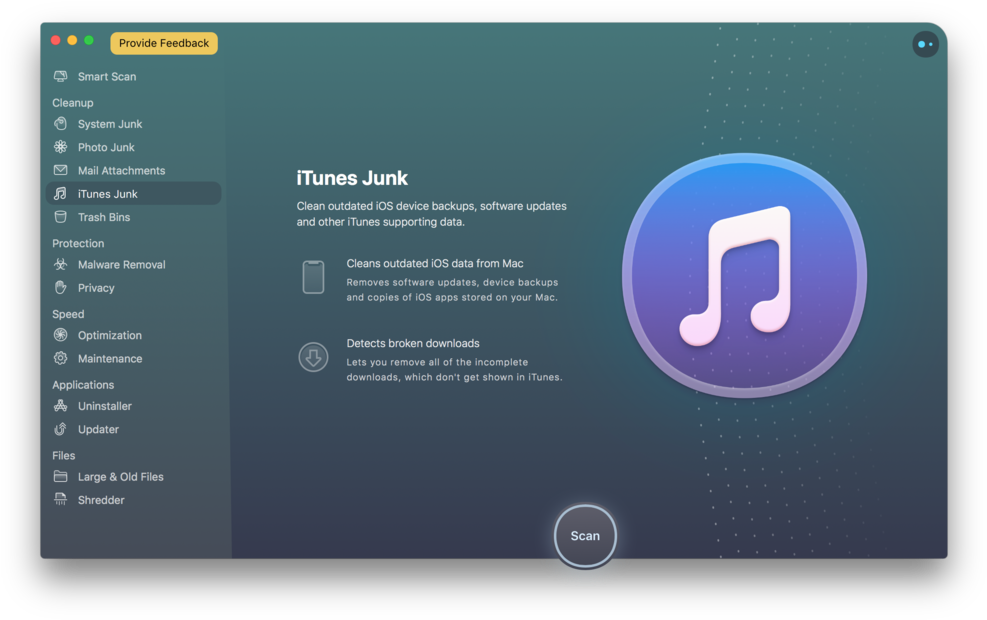Go to Photo Junk module
Image resolution: width=987 pixels, height=620 pixels.
(133, 147)
